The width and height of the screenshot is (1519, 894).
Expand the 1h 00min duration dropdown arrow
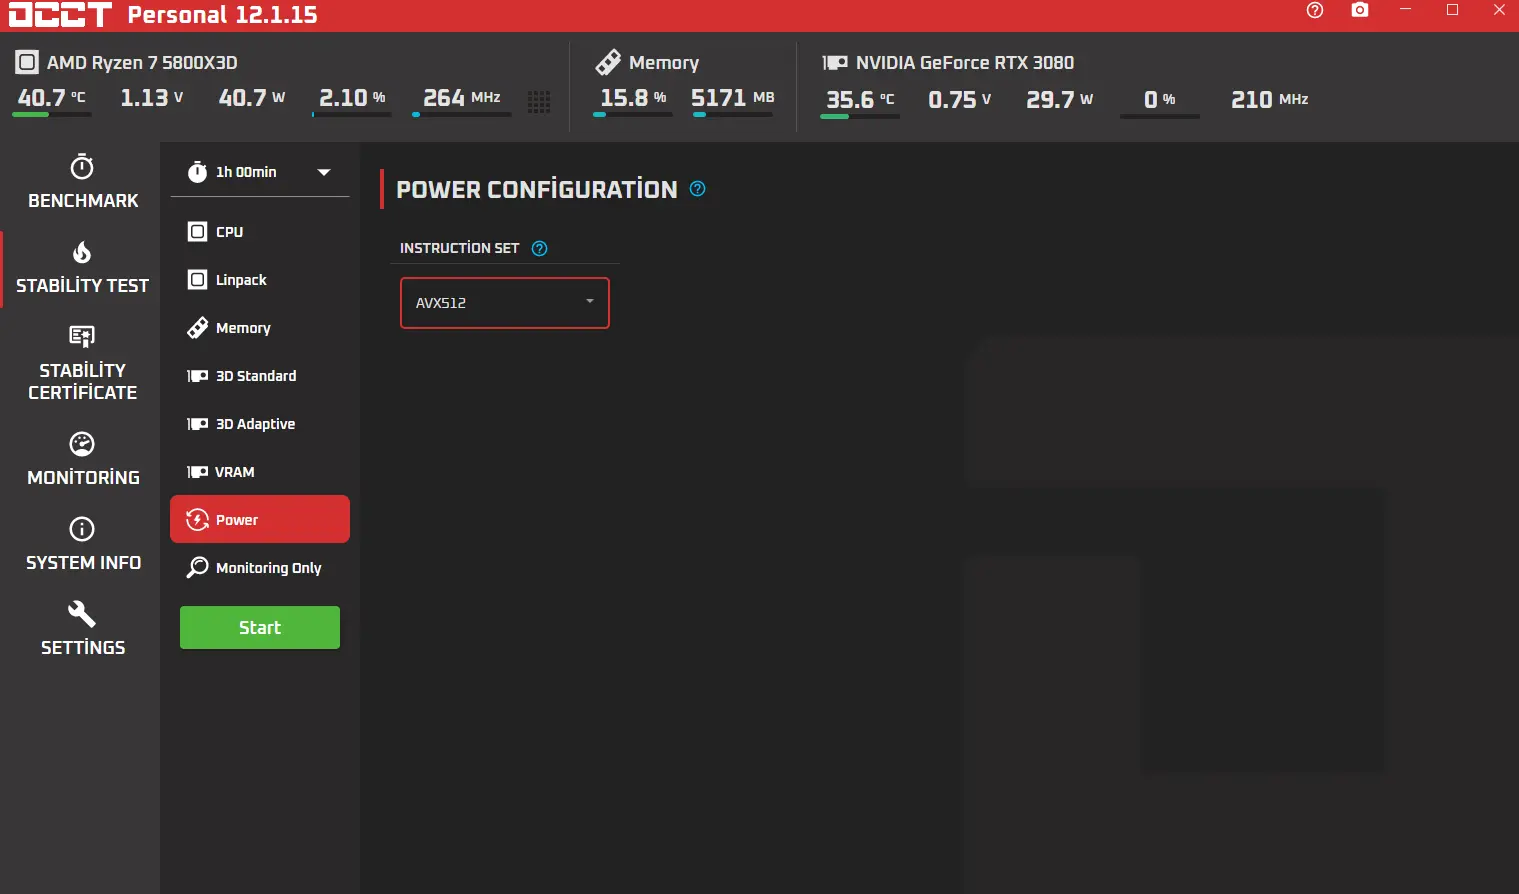pyautogui.click(x=324, y=172)
